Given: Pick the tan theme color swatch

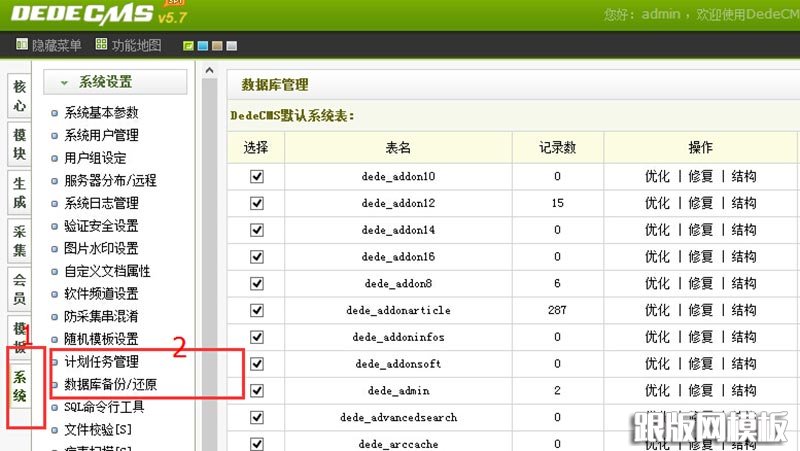Looking at the screenshot, I should 217,46.
